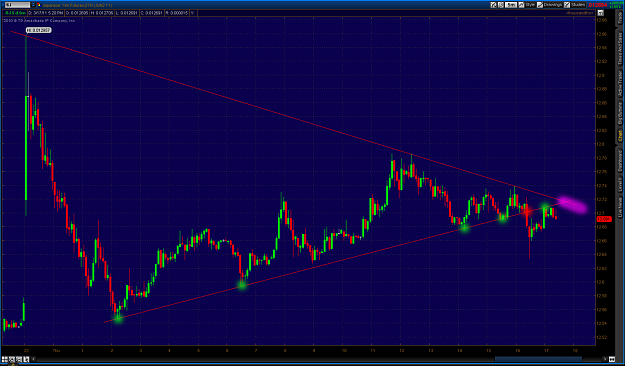Click the /6J 5 d 5m chart label
Image resolution: width=625 pixels, height=366 pixels.
[x=16, y=13]
